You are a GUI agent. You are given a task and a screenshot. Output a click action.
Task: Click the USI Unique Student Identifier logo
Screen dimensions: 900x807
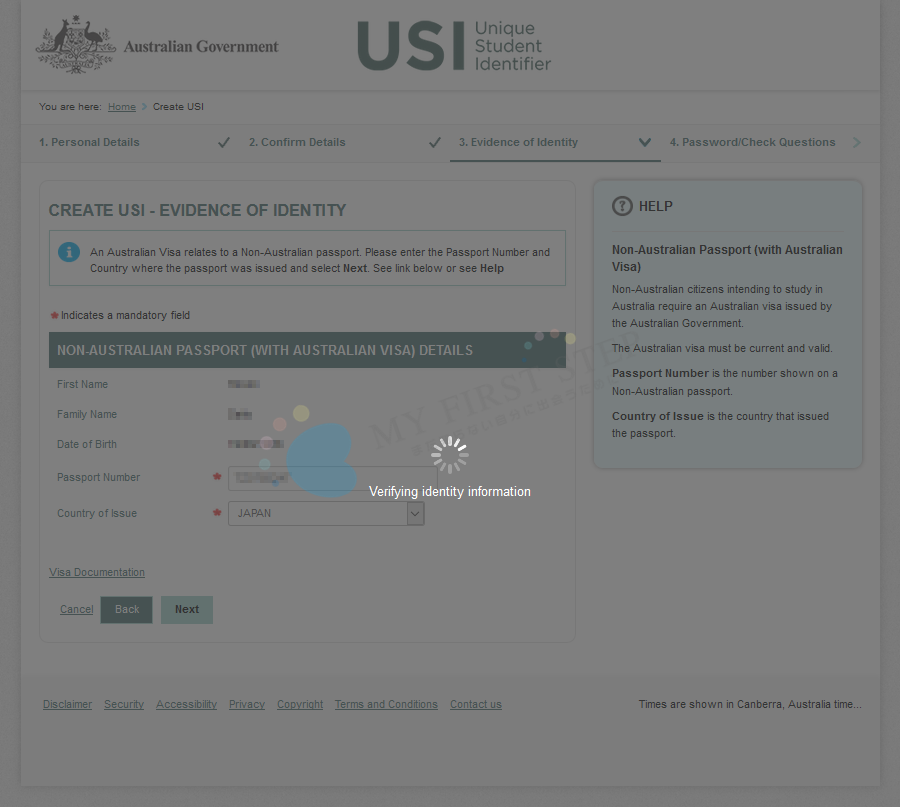click(x=454, y=46)
